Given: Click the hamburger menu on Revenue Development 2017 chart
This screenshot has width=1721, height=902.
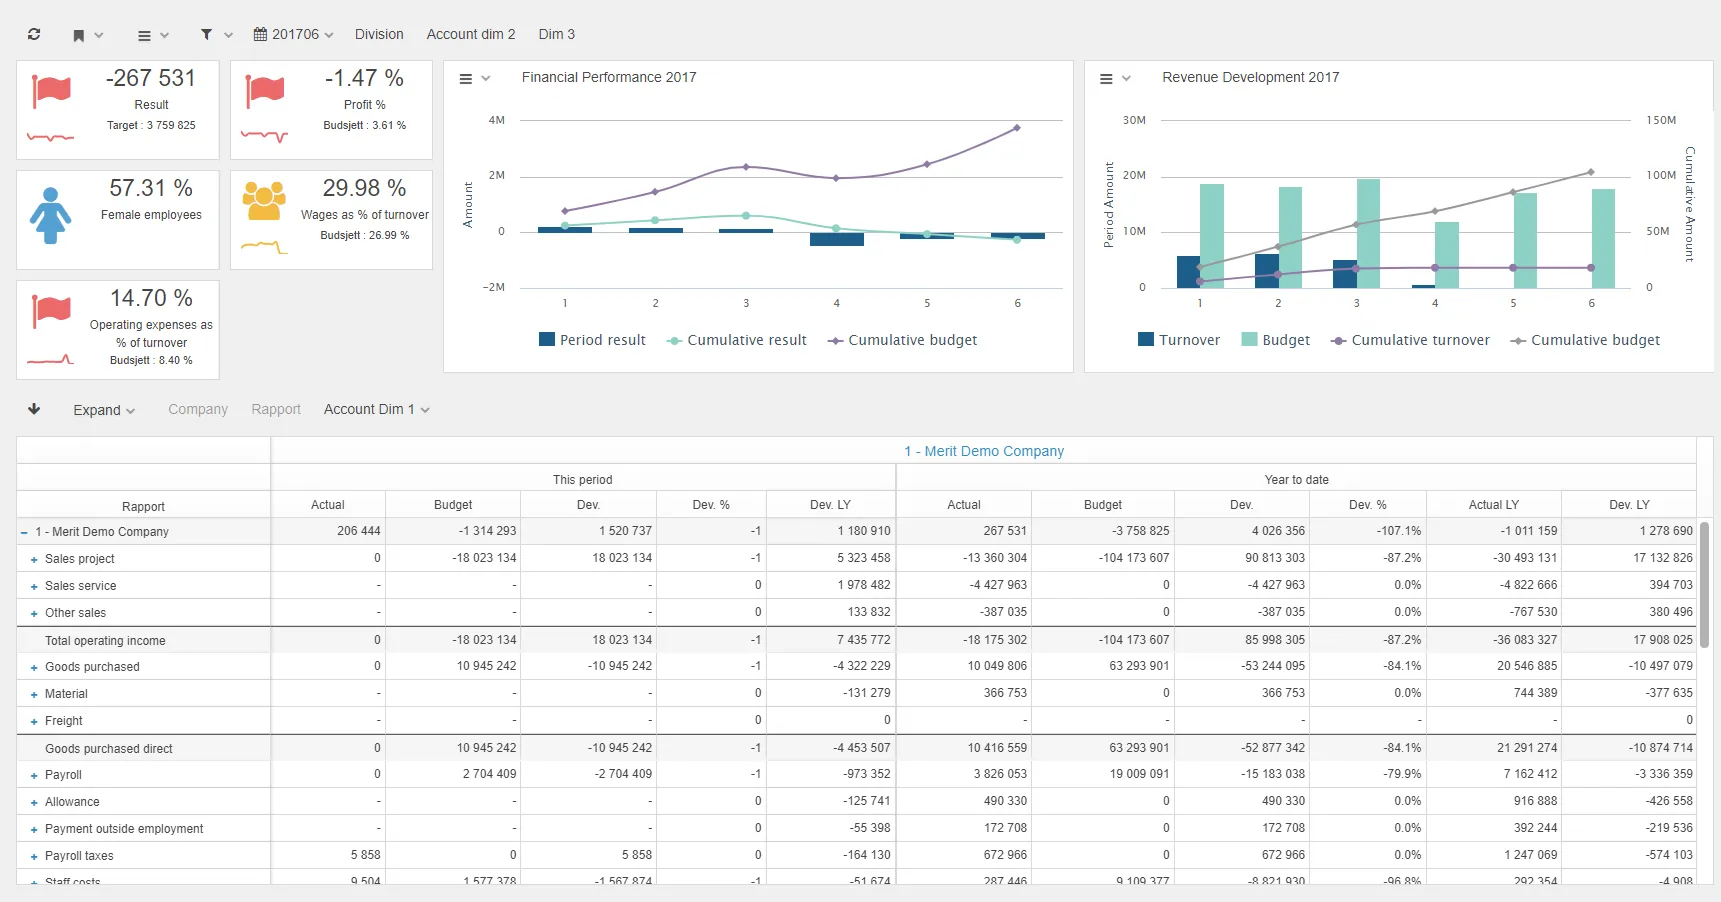Looking at the screenshot, I should 1106,78.
